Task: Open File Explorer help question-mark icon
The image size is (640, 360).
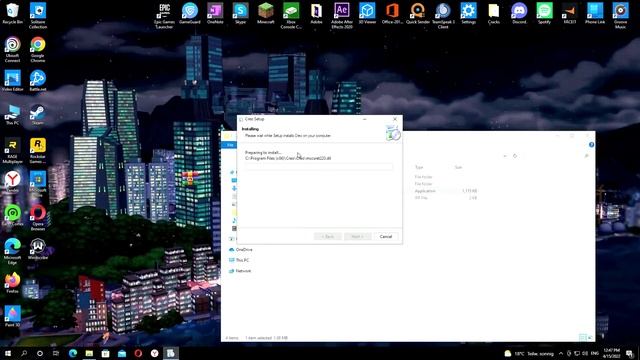Action: [591, 144]
